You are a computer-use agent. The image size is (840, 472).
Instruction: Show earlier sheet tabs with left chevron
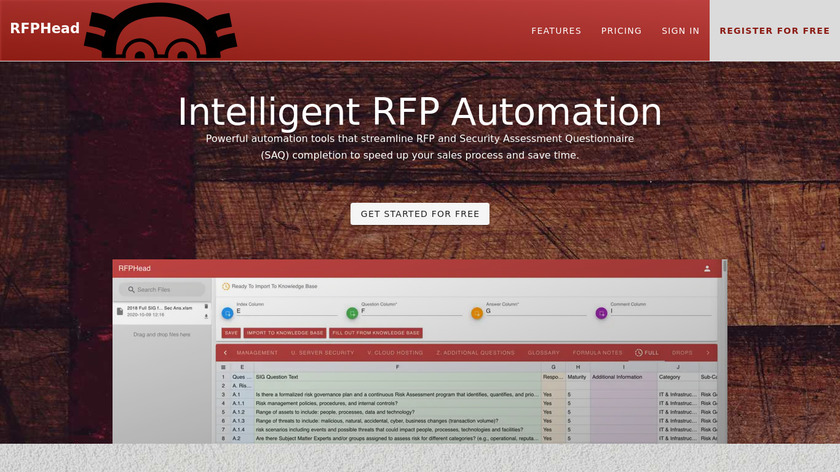pyautogui.click(x=225, y=353)
